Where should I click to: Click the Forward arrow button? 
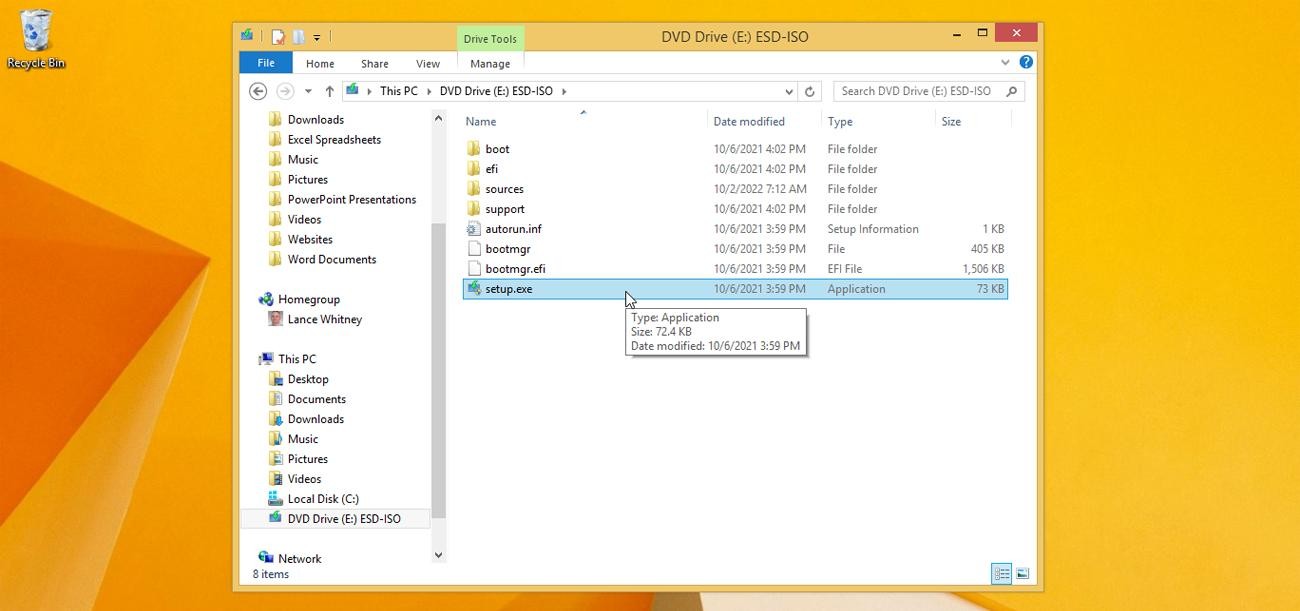[285, 91]
